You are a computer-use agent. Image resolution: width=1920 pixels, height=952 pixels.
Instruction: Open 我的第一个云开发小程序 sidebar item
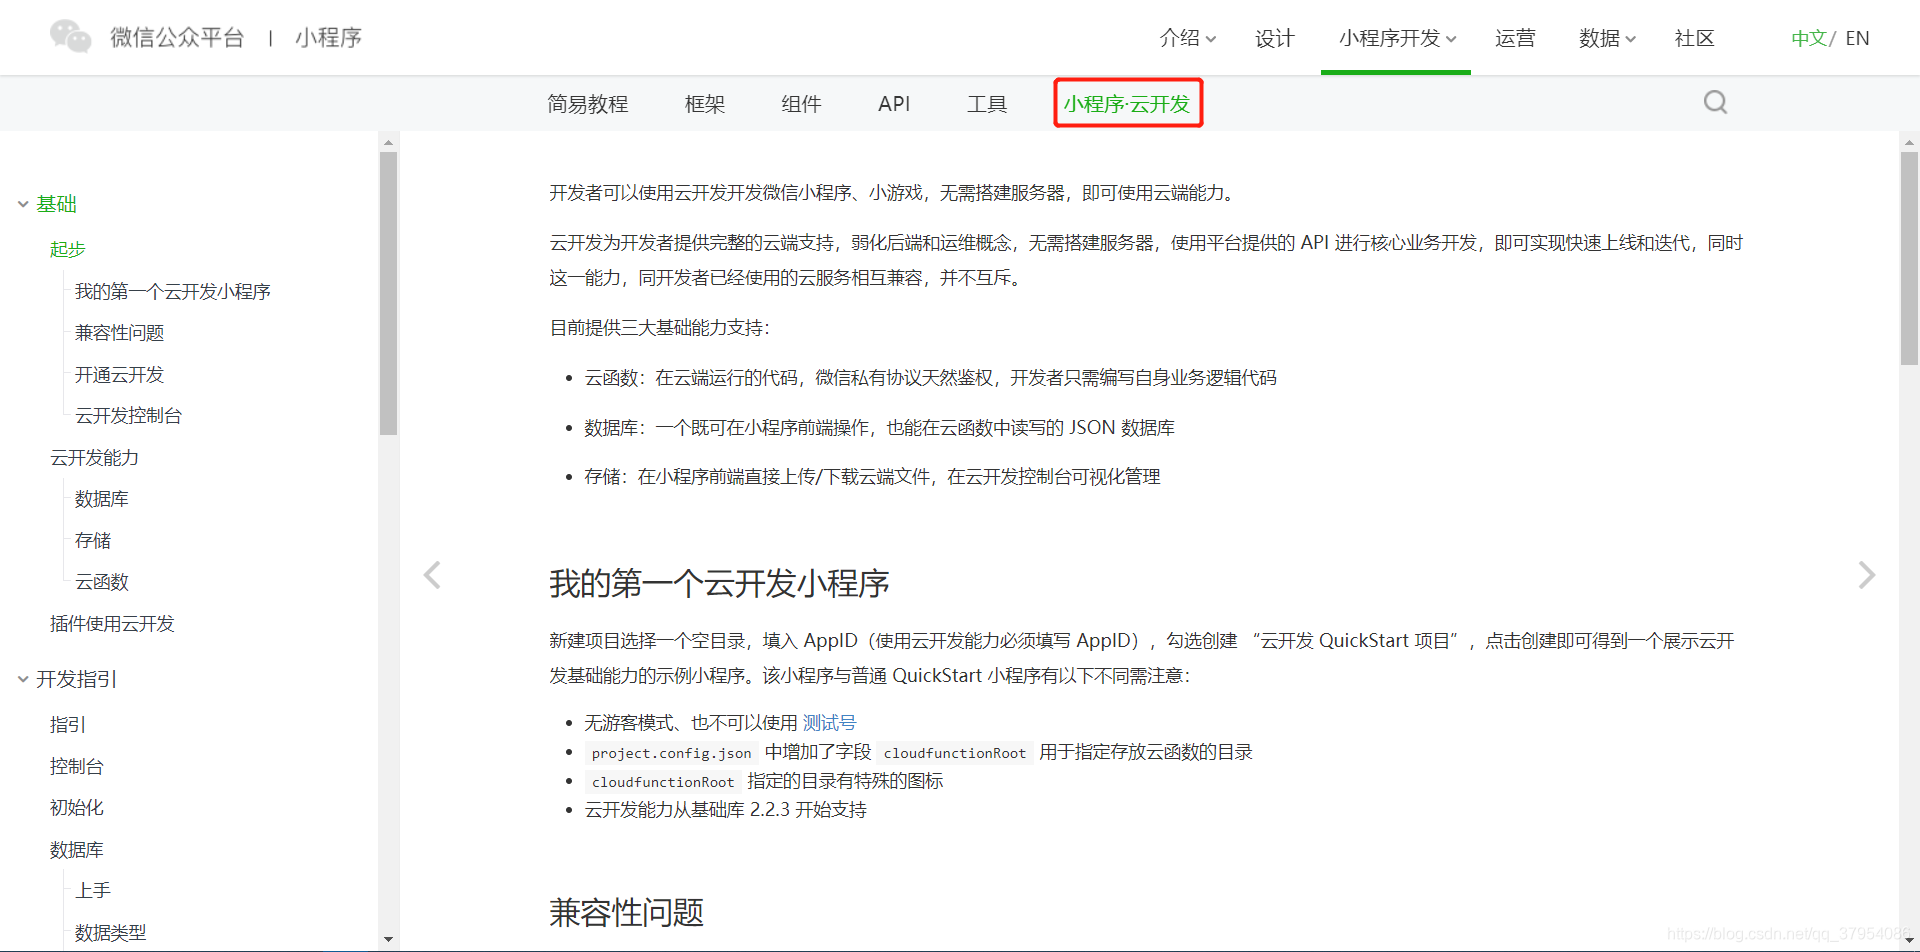click(173, 291)
